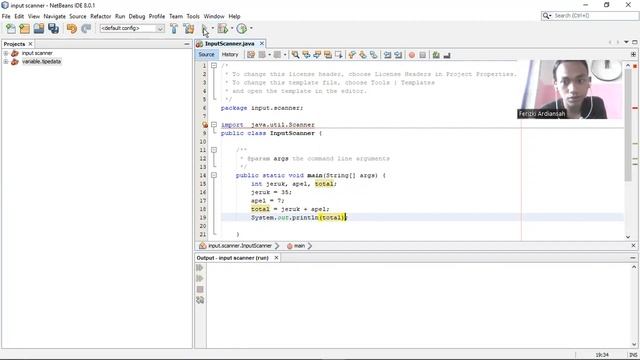Click the Start Macro Recording red icon
This screenshot has height=360, width=640.
[x=411, y=55]
